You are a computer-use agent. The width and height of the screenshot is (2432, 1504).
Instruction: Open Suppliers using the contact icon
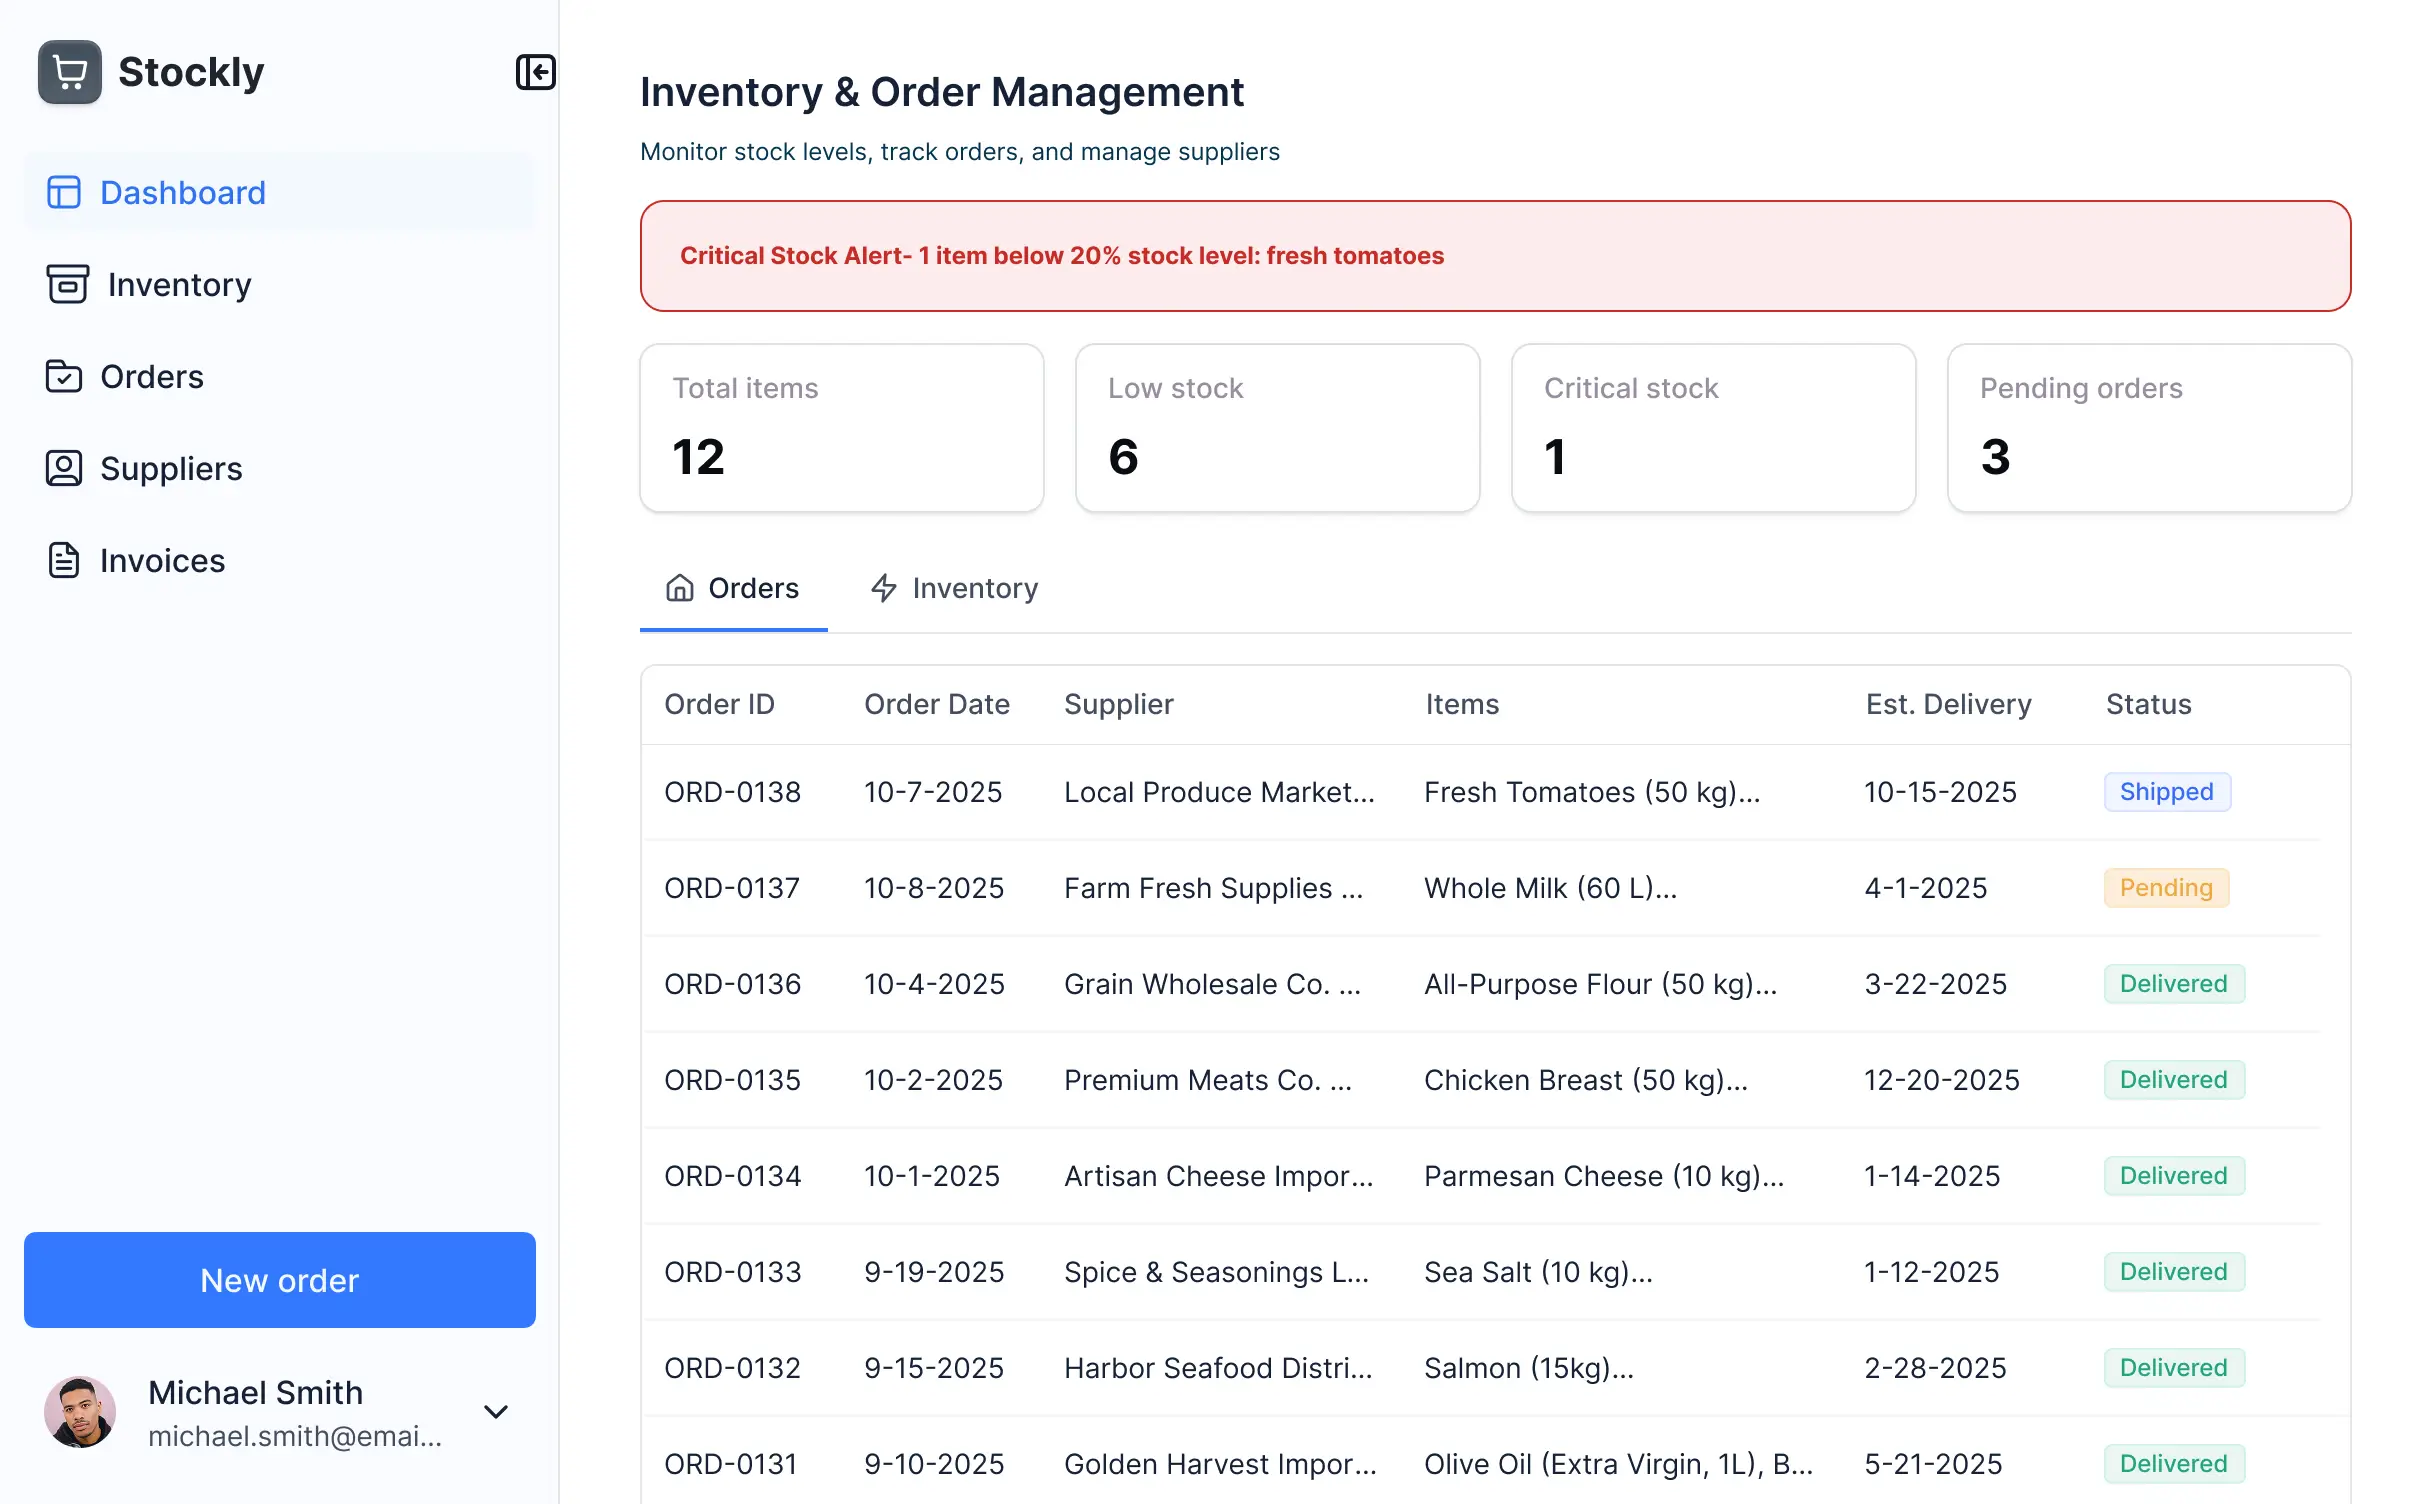[63, 468]
